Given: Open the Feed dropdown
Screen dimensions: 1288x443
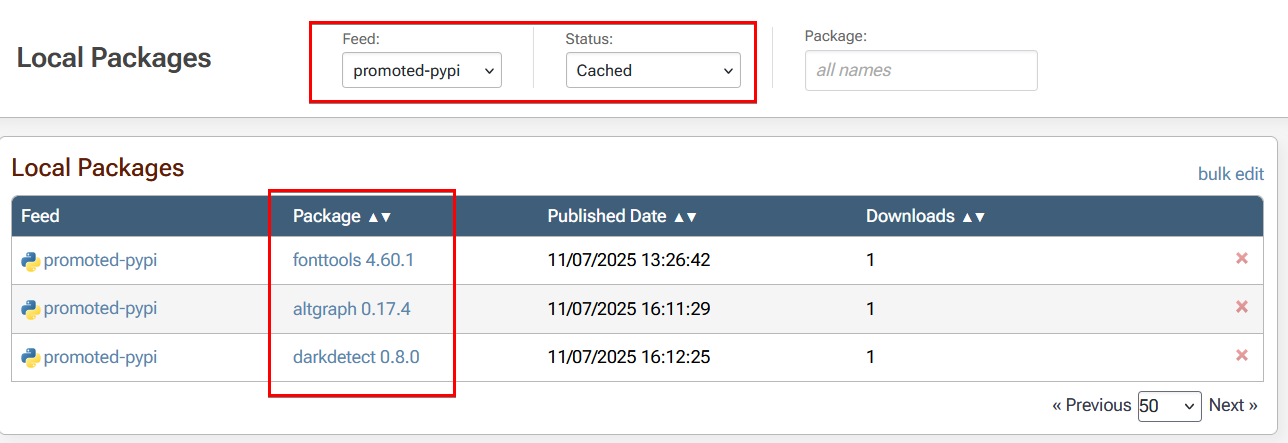Looking at the screenshot, I should click(421, 71).
